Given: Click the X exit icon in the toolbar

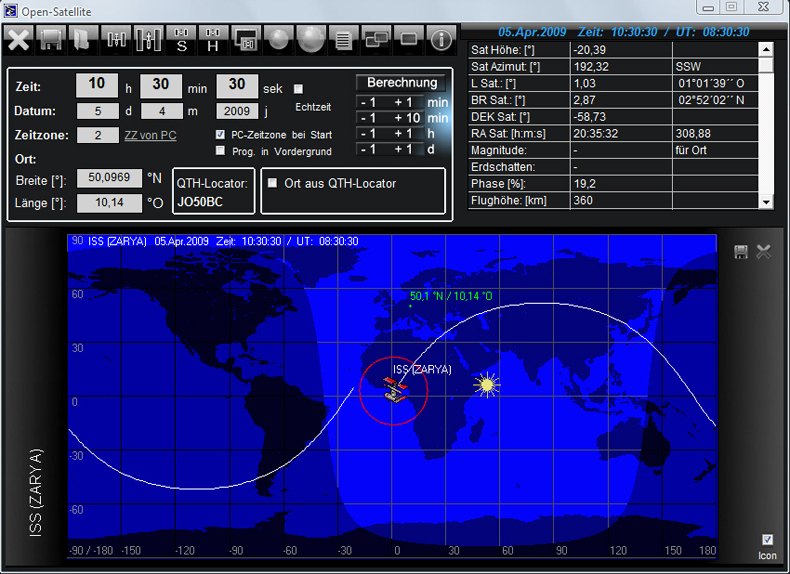Looking at the screenshot, I should click(19, 40).
